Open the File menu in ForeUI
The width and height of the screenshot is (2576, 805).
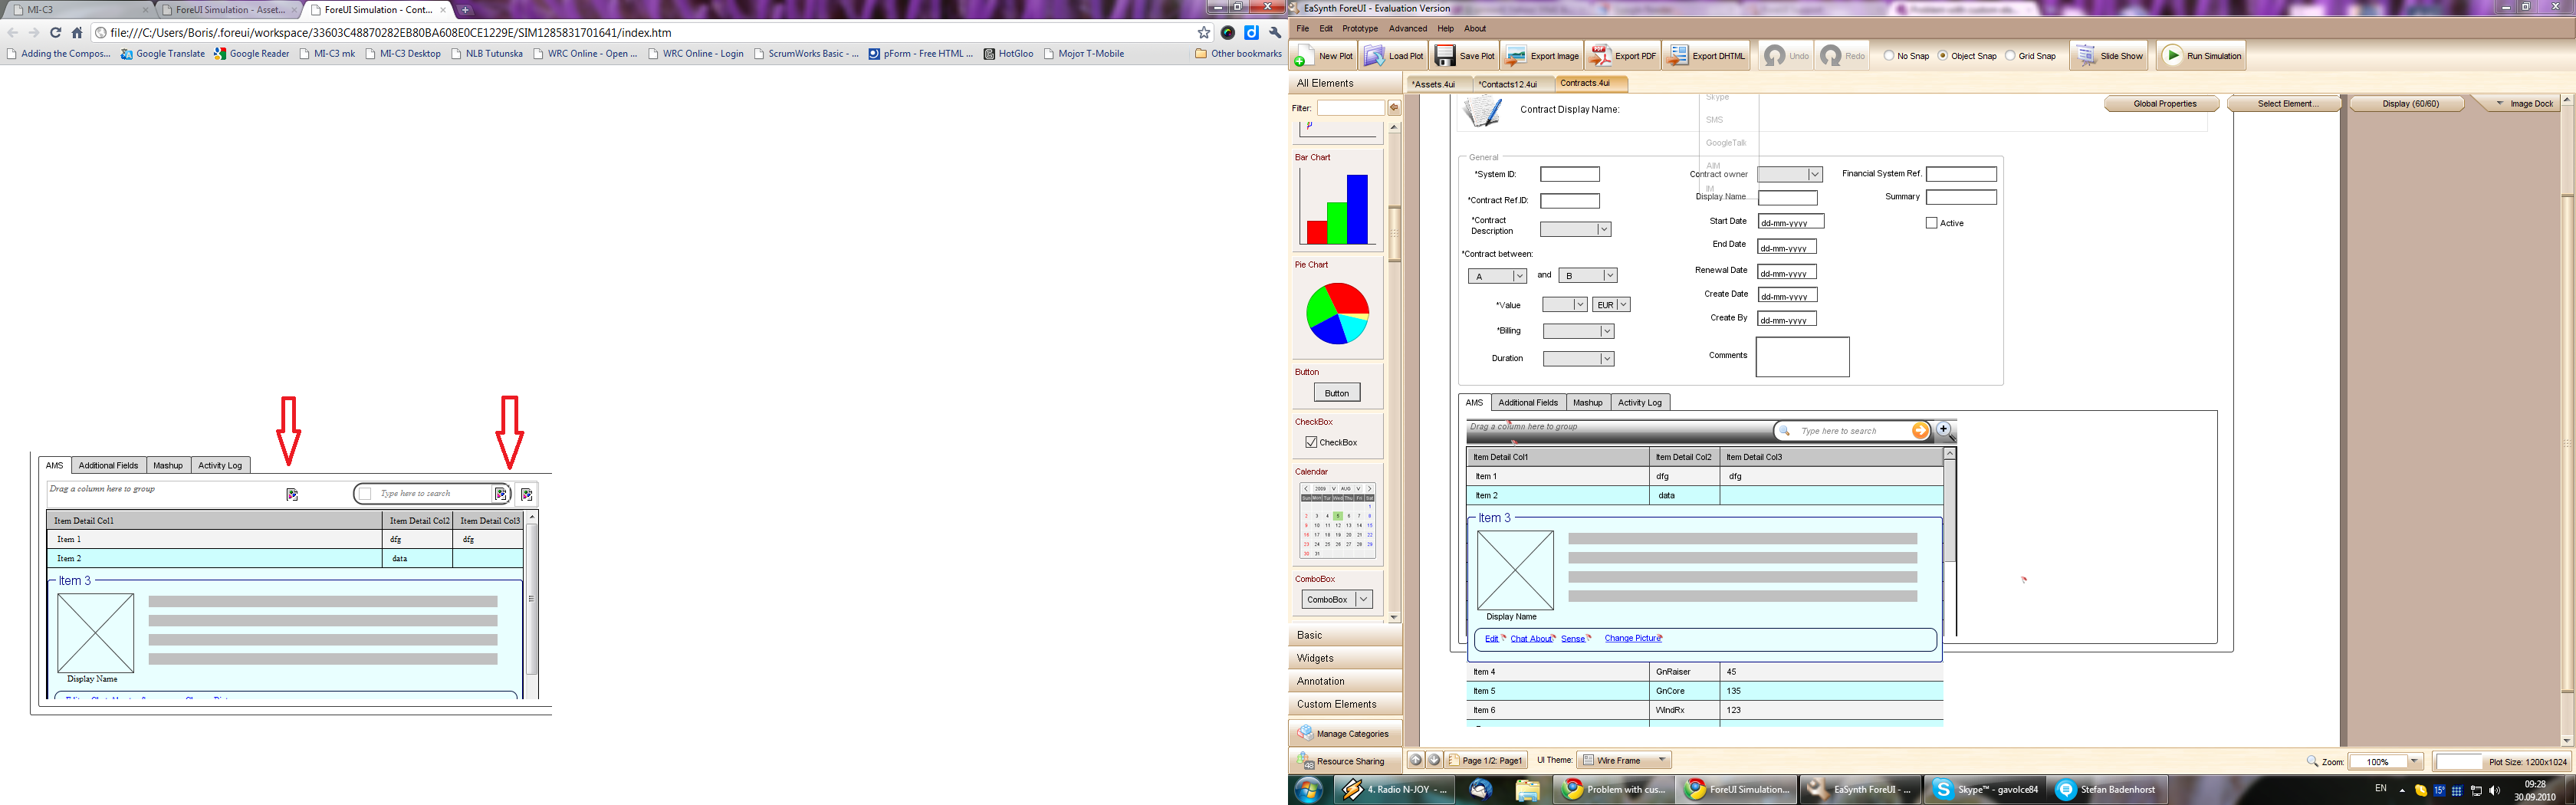pos(1302,28)
